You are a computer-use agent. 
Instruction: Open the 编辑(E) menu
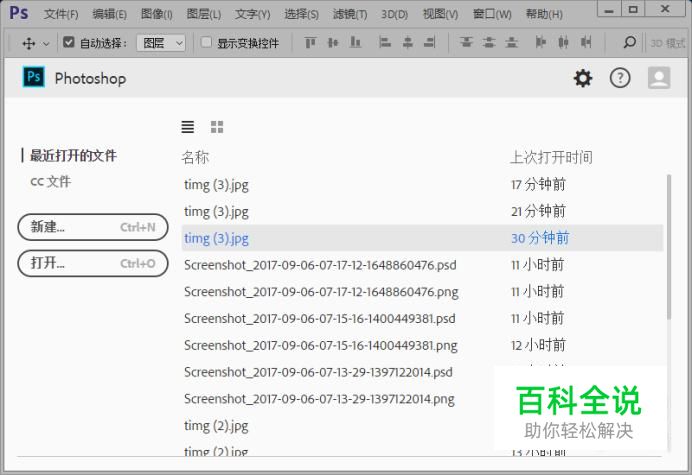(x=109, y=14)
